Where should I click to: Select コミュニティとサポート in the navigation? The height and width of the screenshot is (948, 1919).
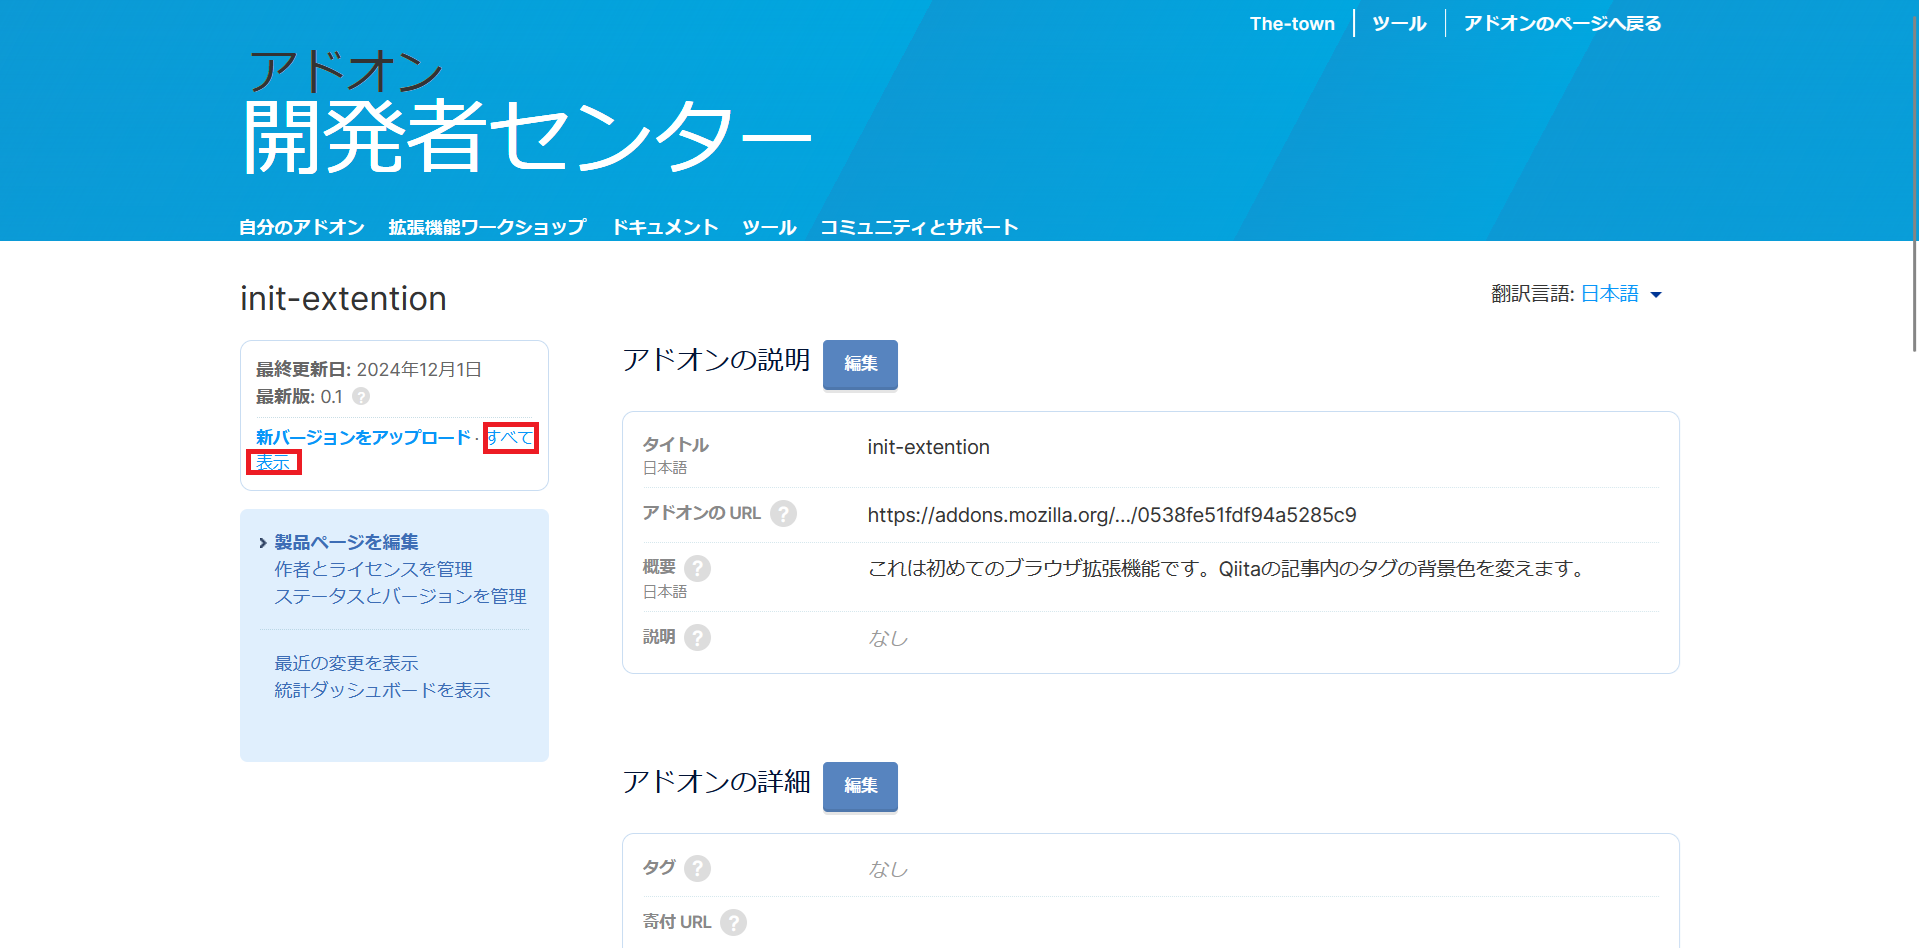919,226
